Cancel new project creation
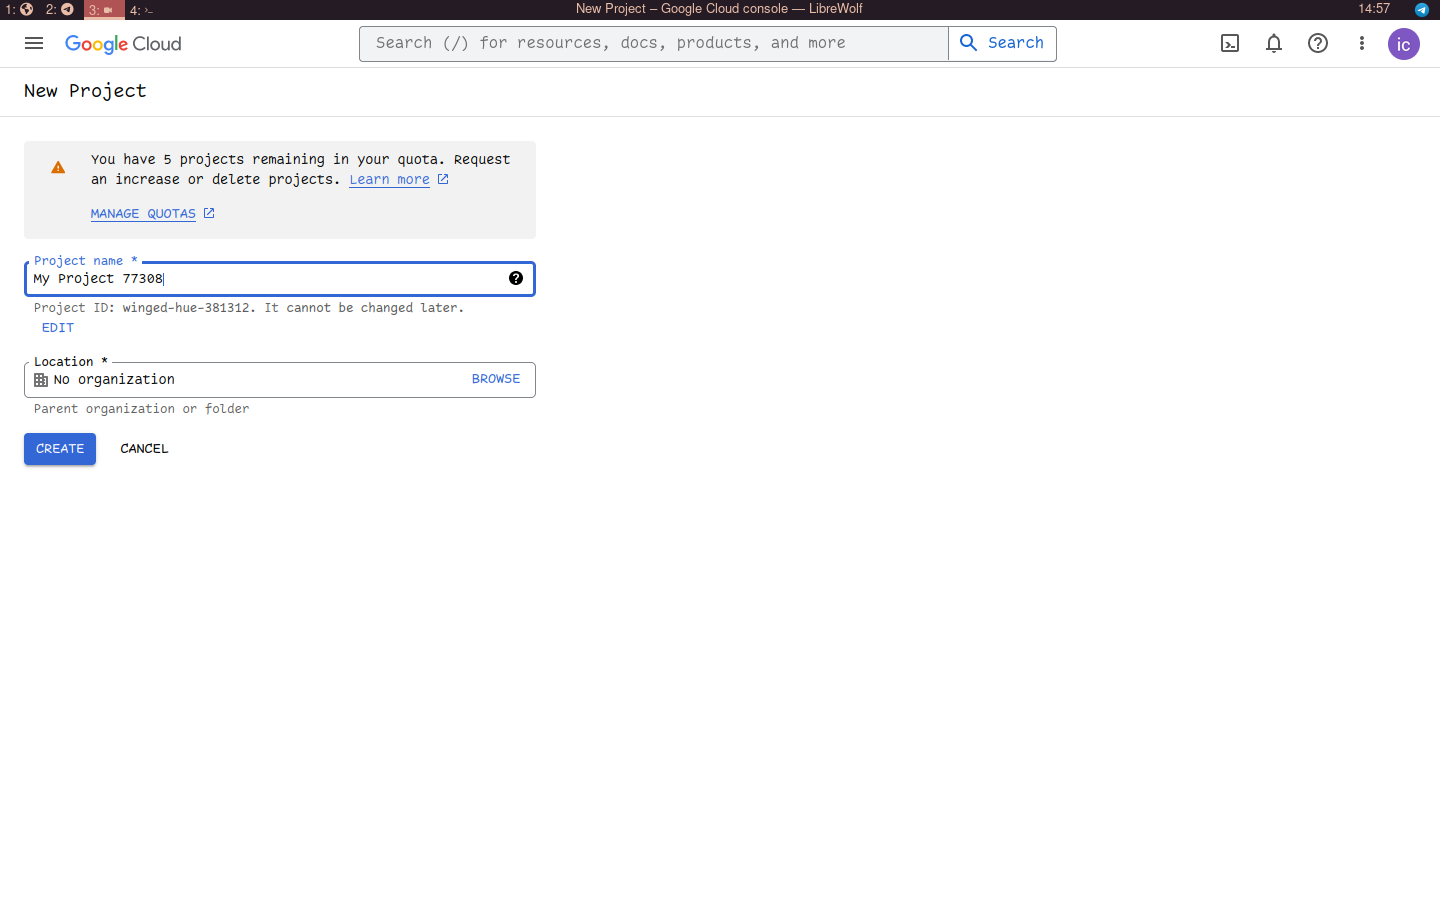 144,449
